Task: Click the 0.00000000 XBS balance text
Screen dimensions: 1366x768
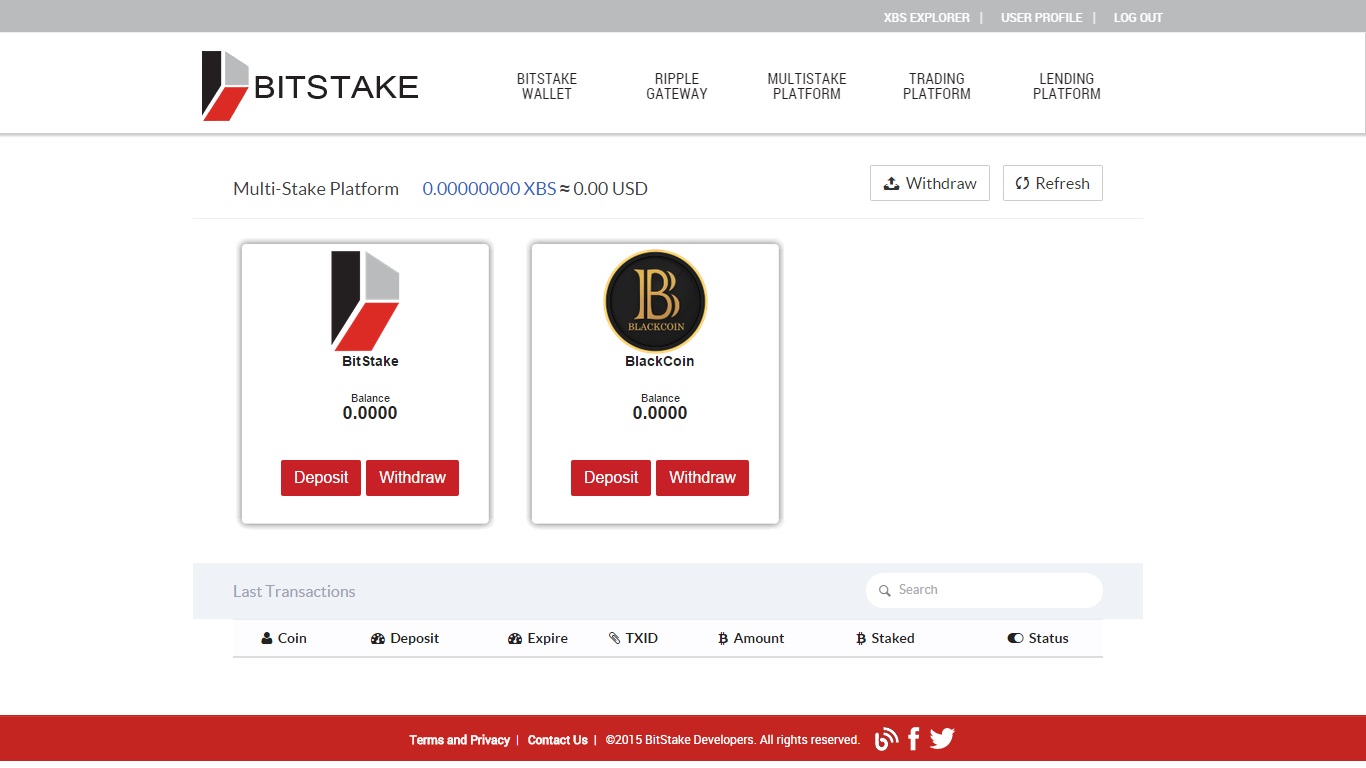Action: 489,188
